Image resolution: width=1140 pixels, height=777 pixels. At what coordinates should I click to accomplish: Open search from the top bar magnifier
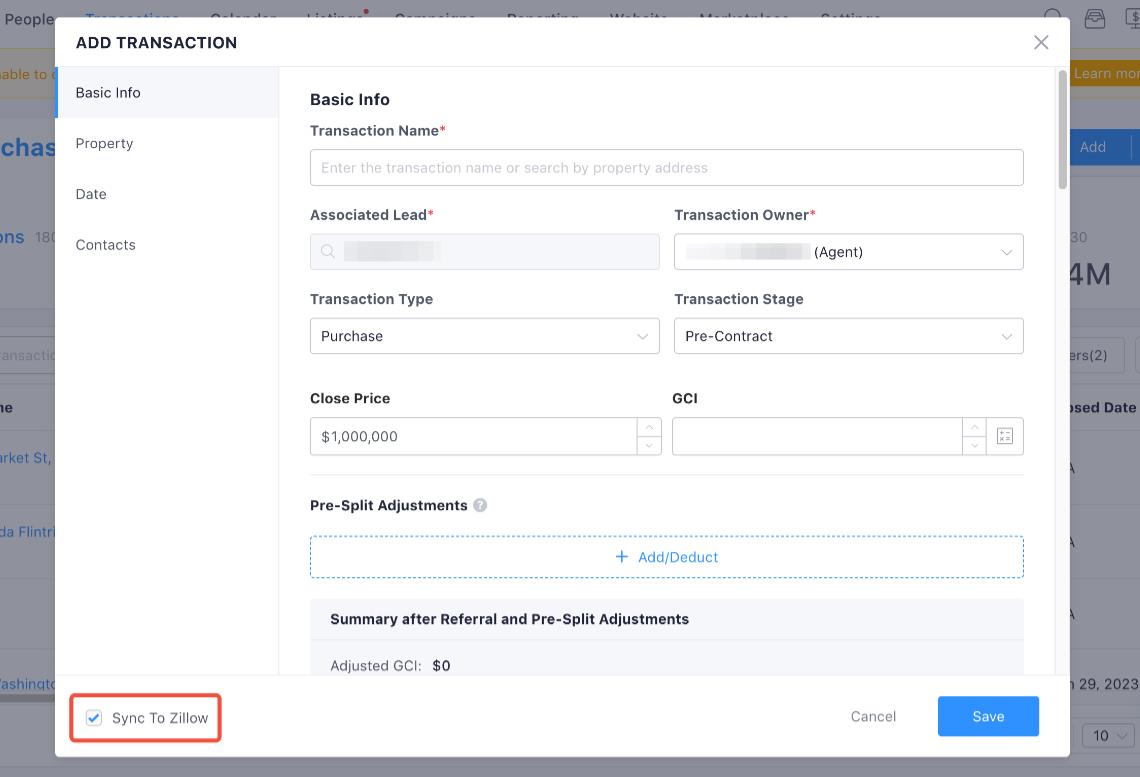point(1053,15)
